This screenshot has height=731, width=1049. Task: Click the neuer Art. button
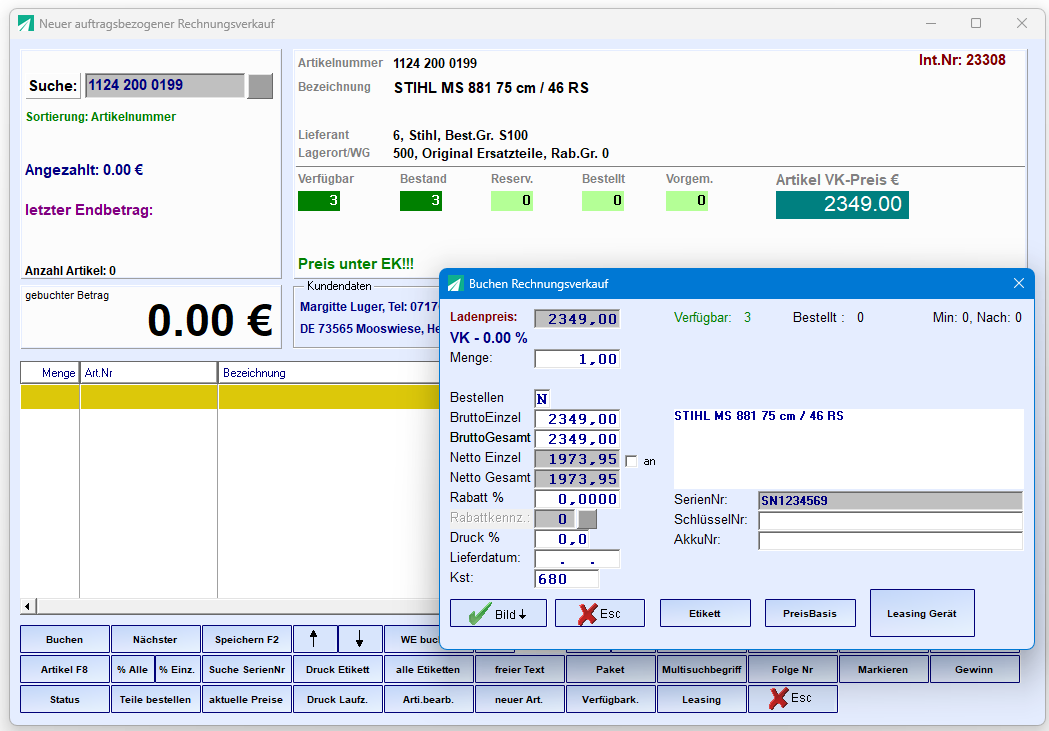(520, 700)
